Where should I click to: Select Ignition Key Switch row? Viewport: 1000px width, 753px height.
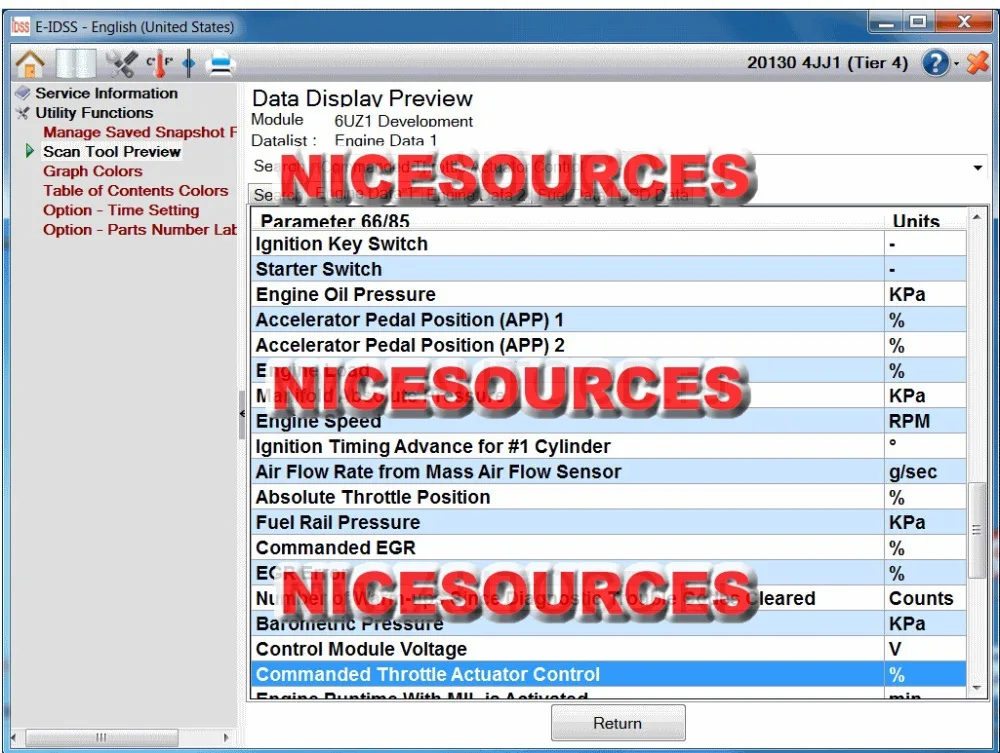pos(609,244)
